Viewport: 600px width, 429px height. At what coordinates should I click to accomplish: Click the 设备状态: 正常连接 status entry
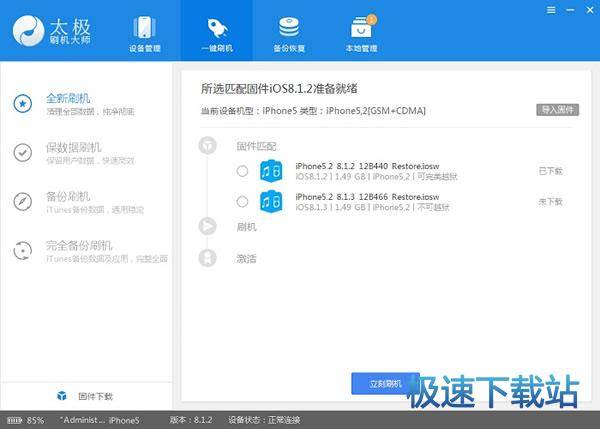click(264, 420)
